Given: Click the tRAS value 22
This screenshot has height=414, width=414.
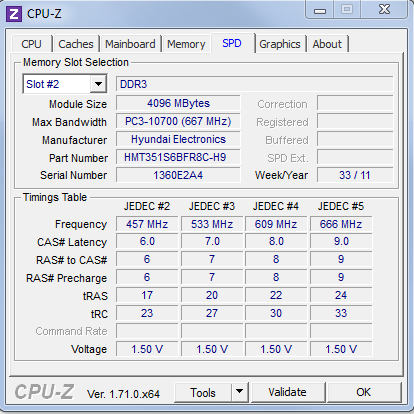Looking at the screenshot, I should pos(276,295).
